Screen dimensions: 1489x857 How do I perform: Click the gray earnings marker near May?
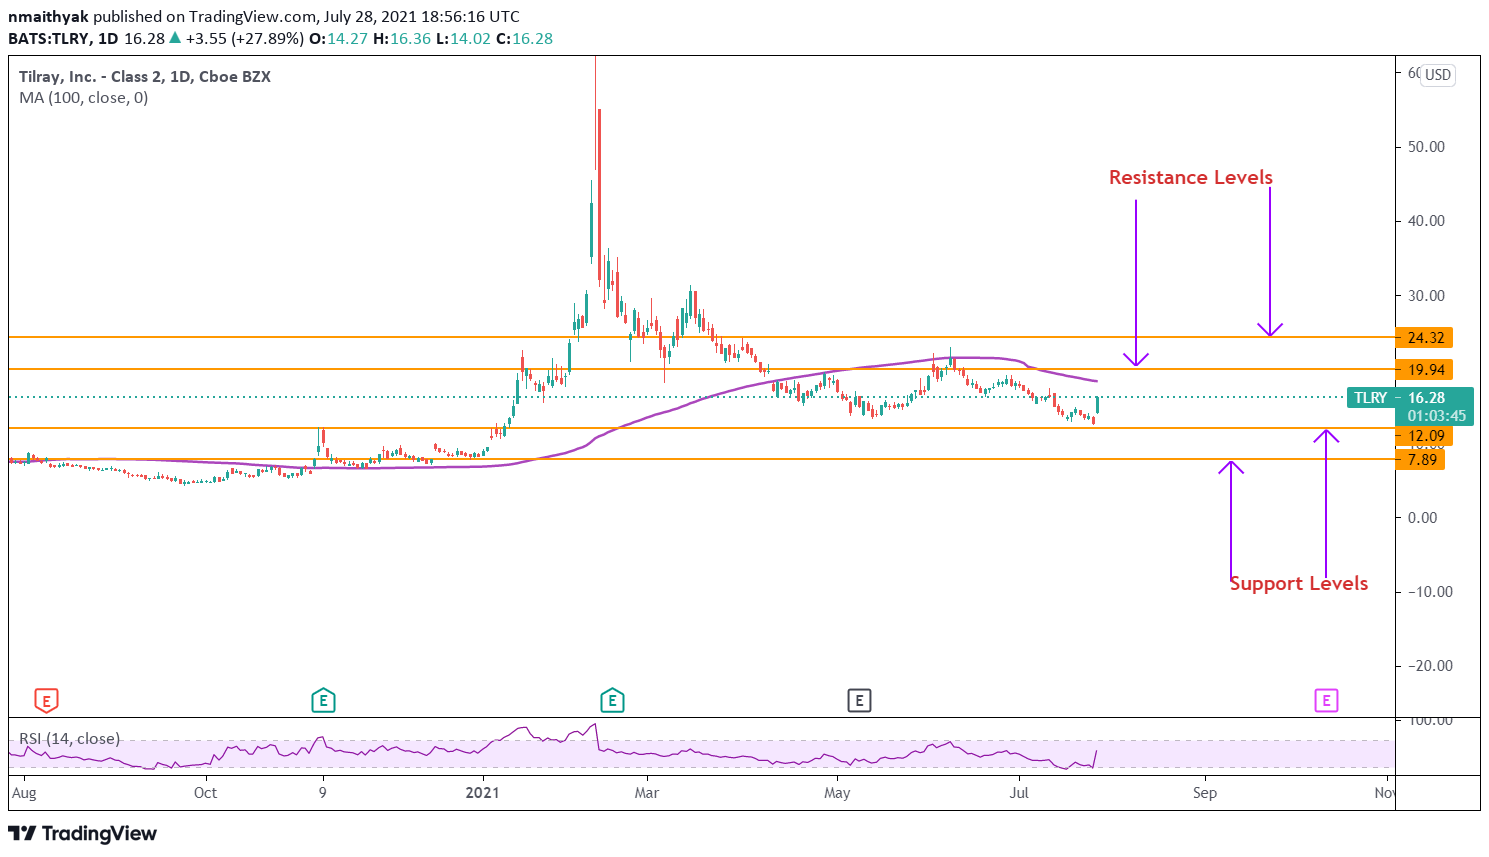[859, 701]
